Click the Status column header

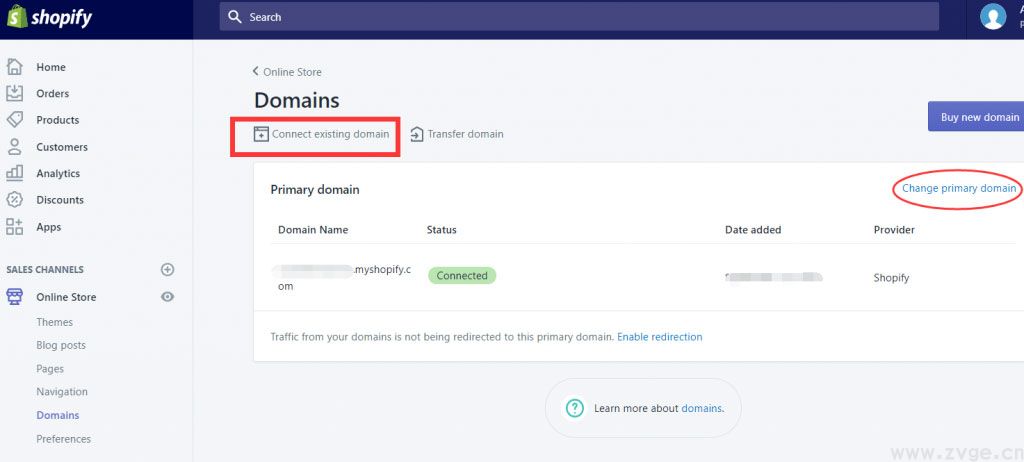pyautogui.click(x=441, y=229)
